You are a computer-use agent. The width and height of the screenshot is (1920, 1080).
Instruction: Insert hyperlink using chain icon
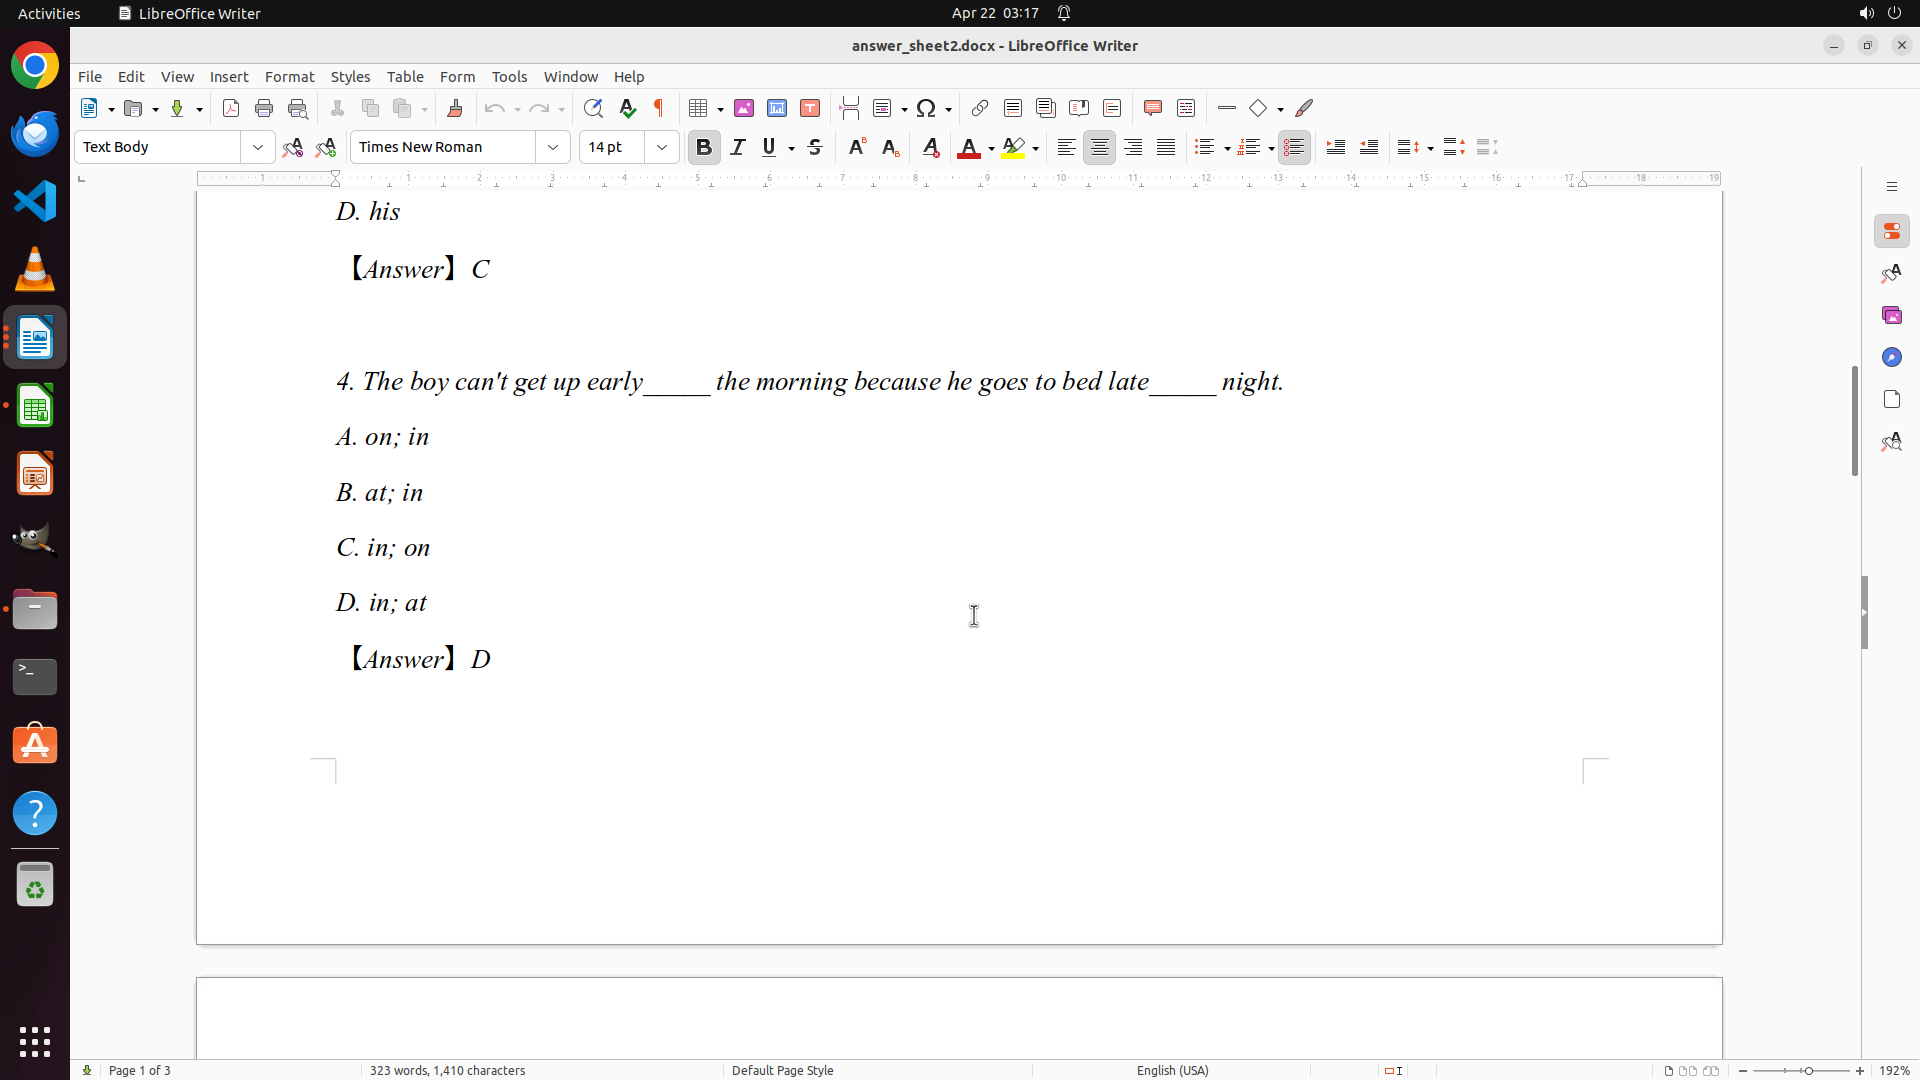click(x=980, y=108)
